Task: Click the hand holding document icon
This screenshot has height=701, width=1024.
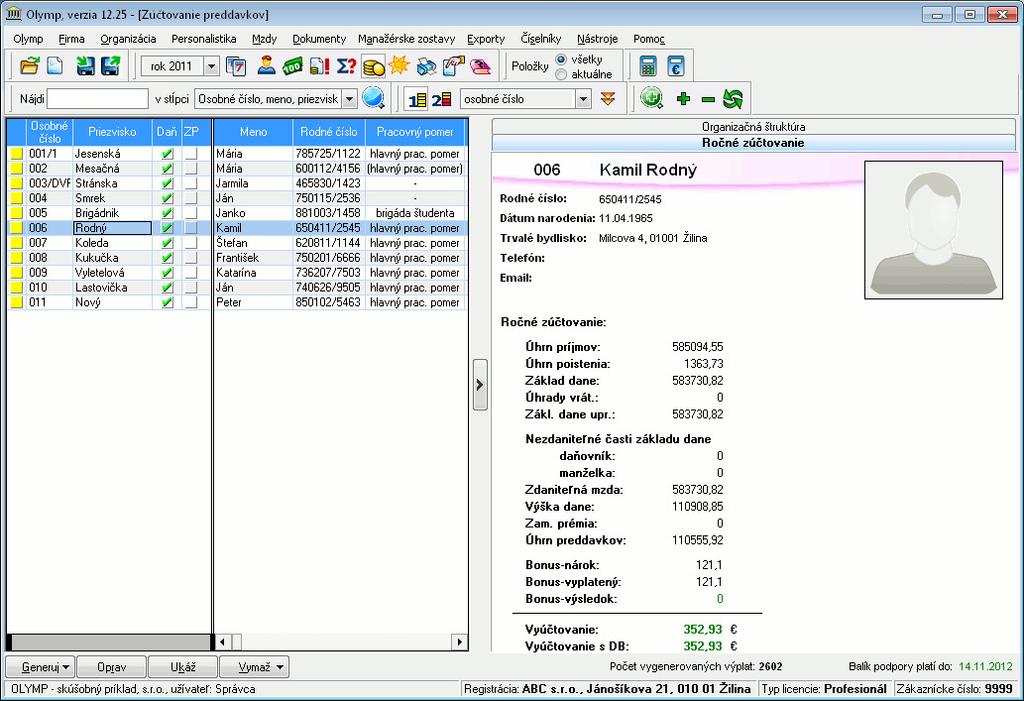Action: [x=453, y=66]
